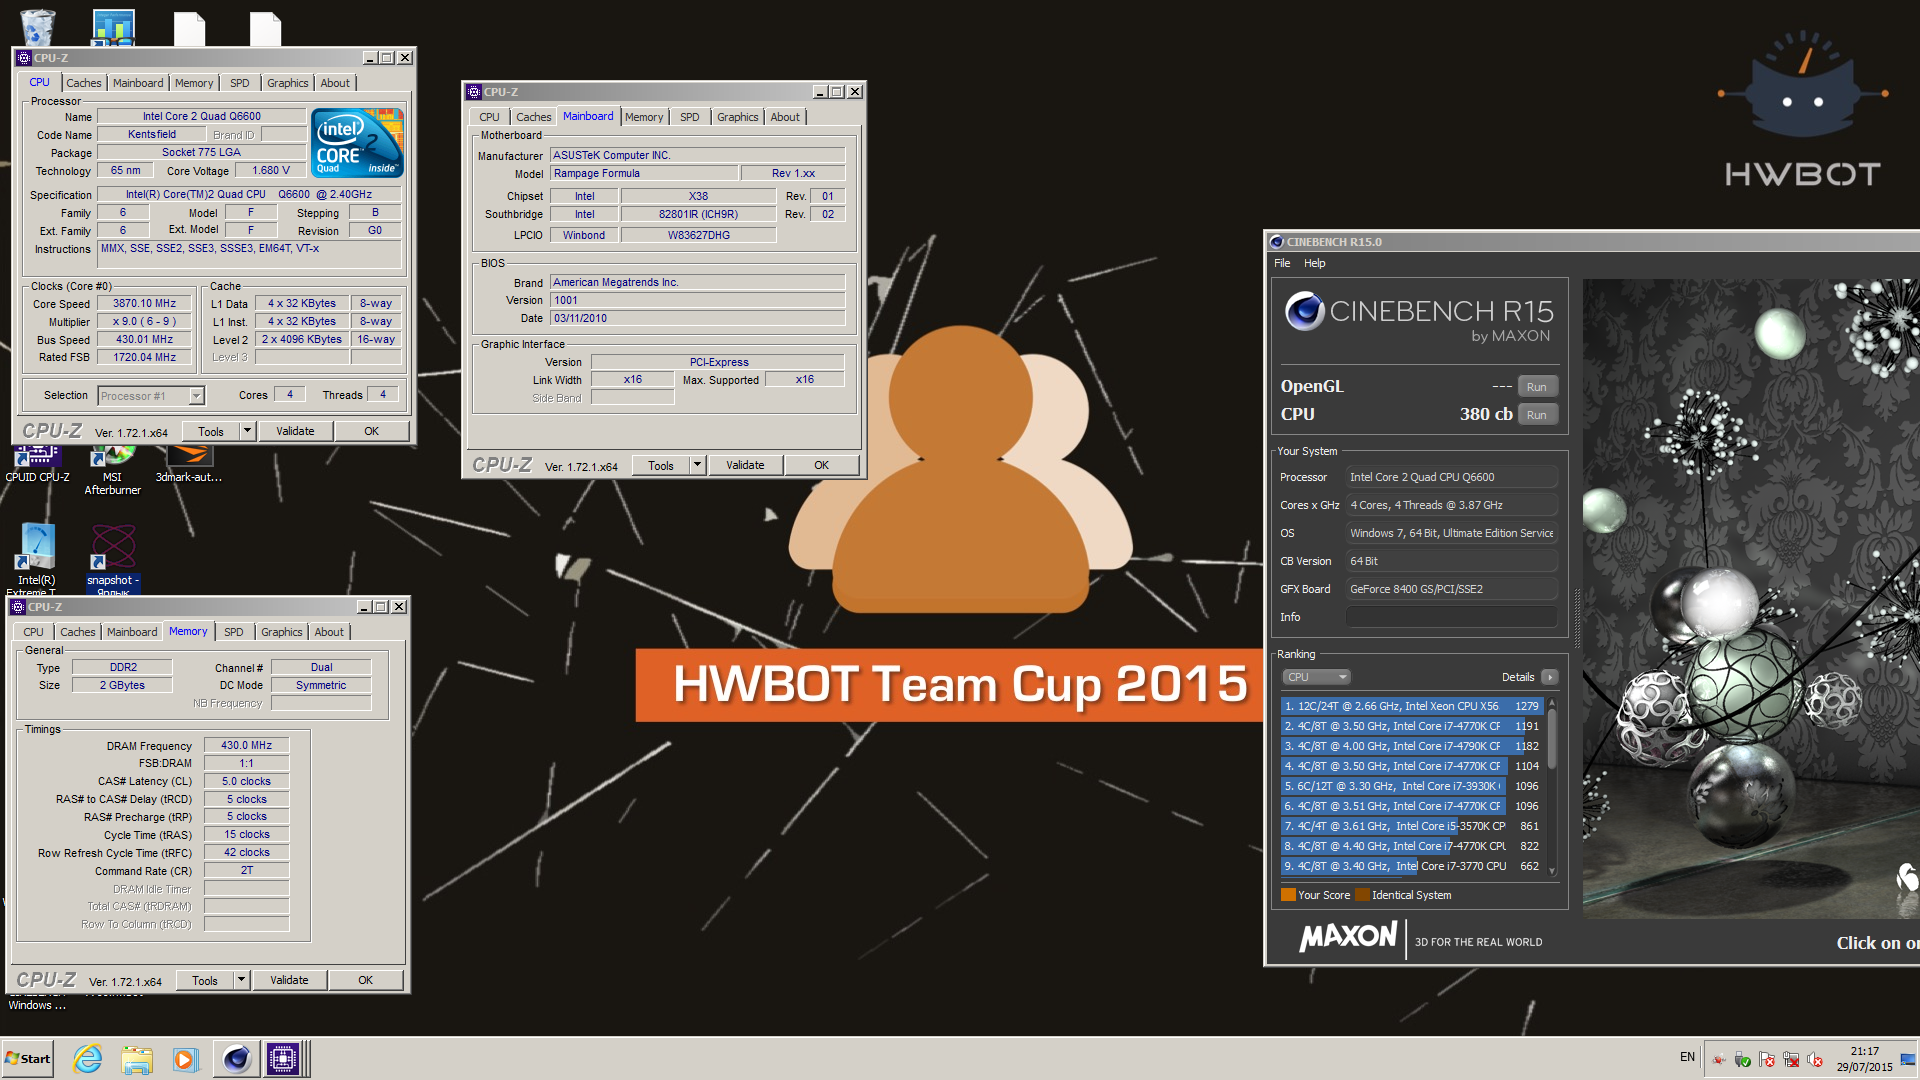
Task: Open the snapshot desktop shortcut
Action: 113,558
